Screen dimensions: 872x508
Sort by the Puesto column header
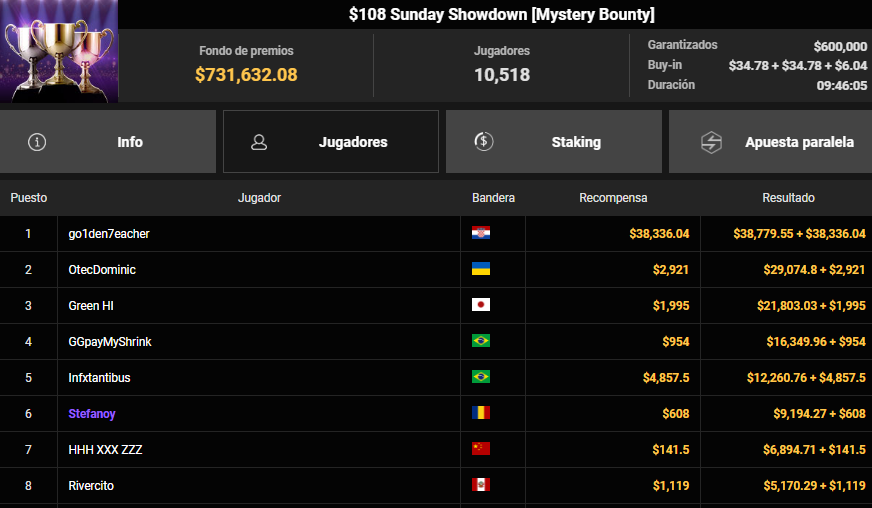pyautogui.click(x=29, y=198)
